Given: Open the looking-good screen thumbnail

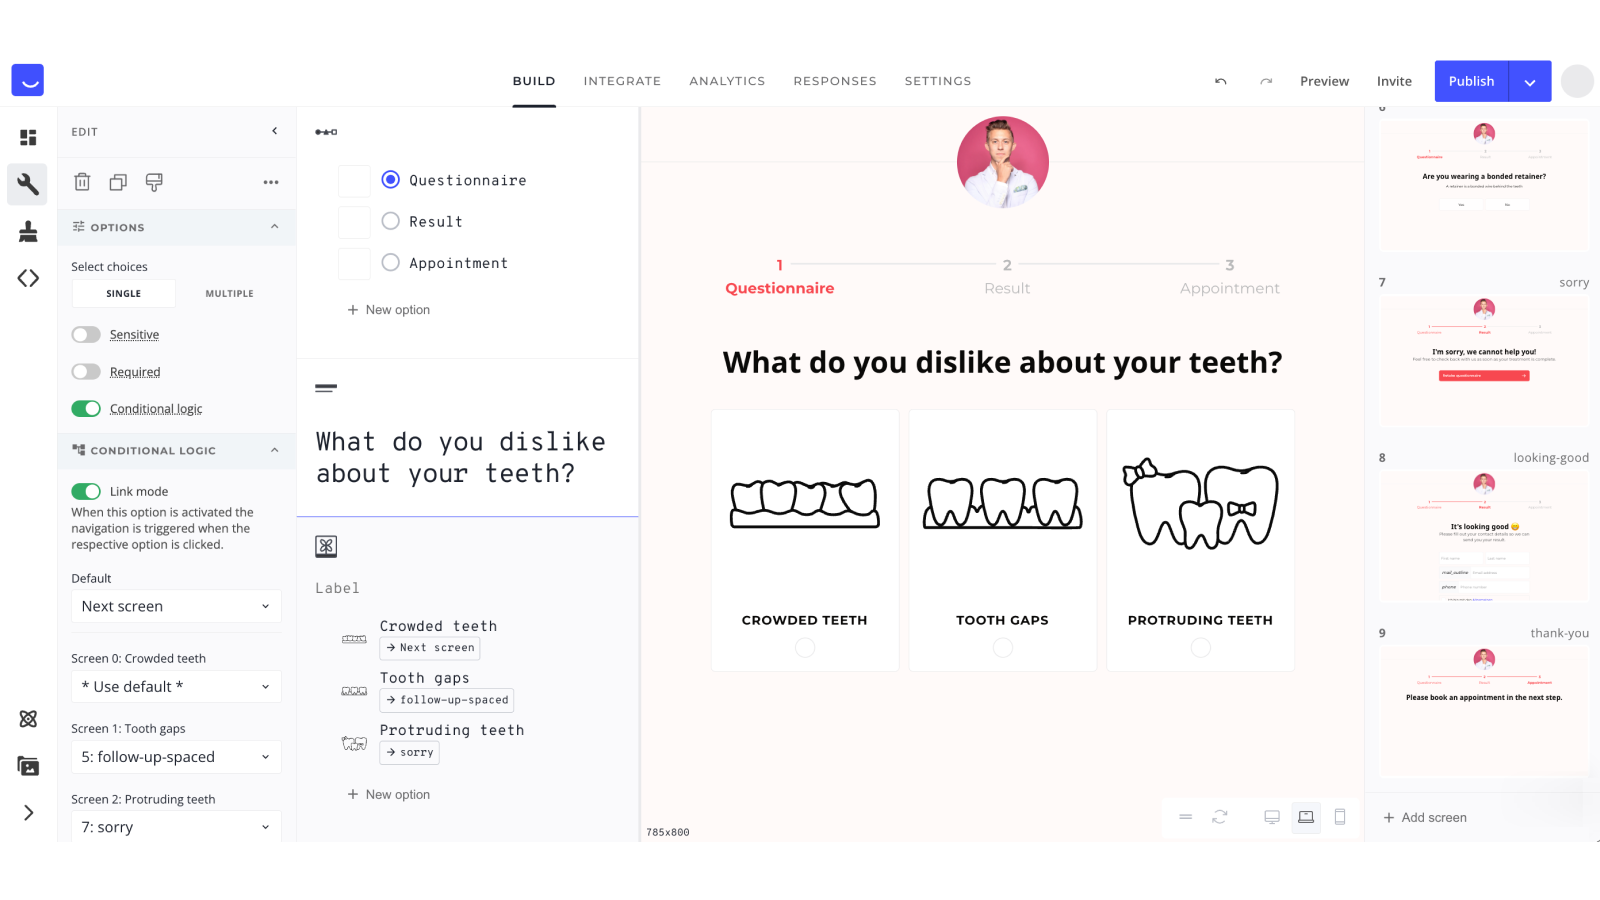Looking at the screenshot, I should [1484, 536].
